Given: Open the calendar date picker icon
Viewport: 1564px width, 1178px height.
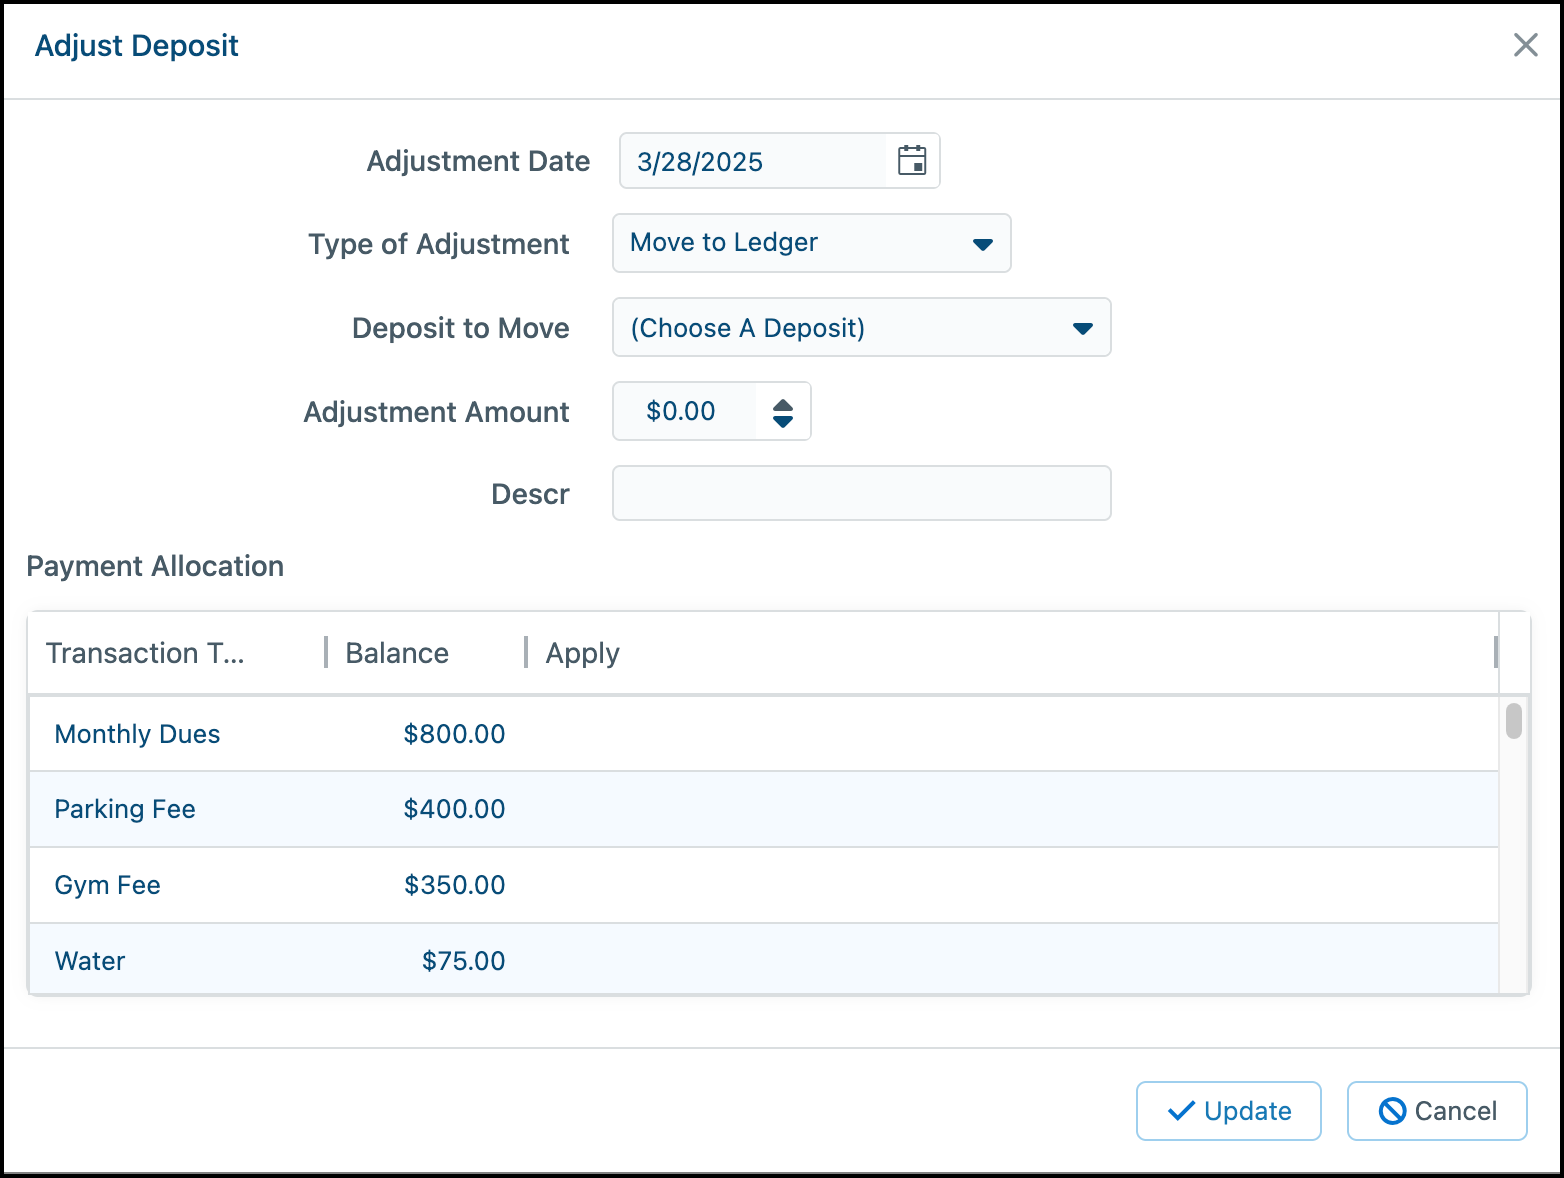Looking at the screenshot, I should click(x=912, y=161).
